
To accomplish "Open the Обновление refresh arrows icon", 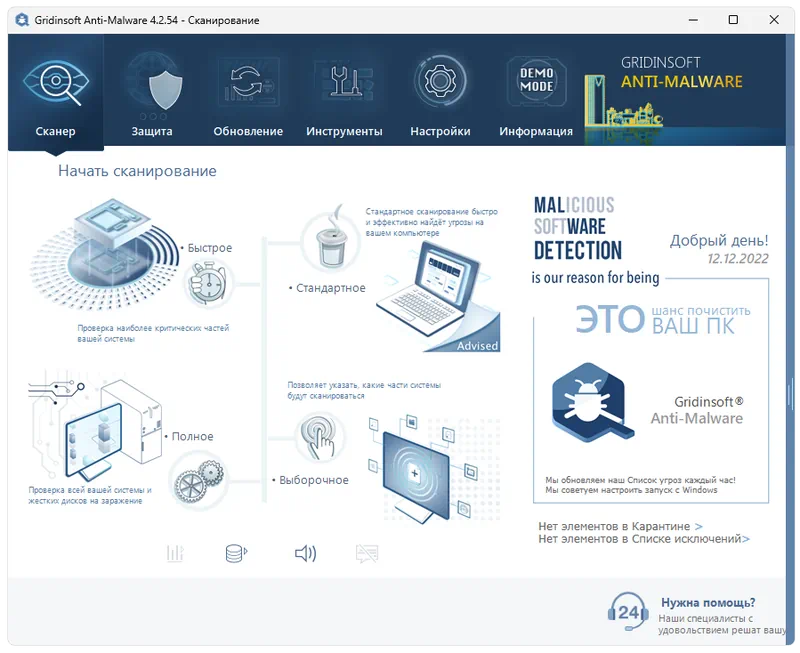I will tap(248, 82).
